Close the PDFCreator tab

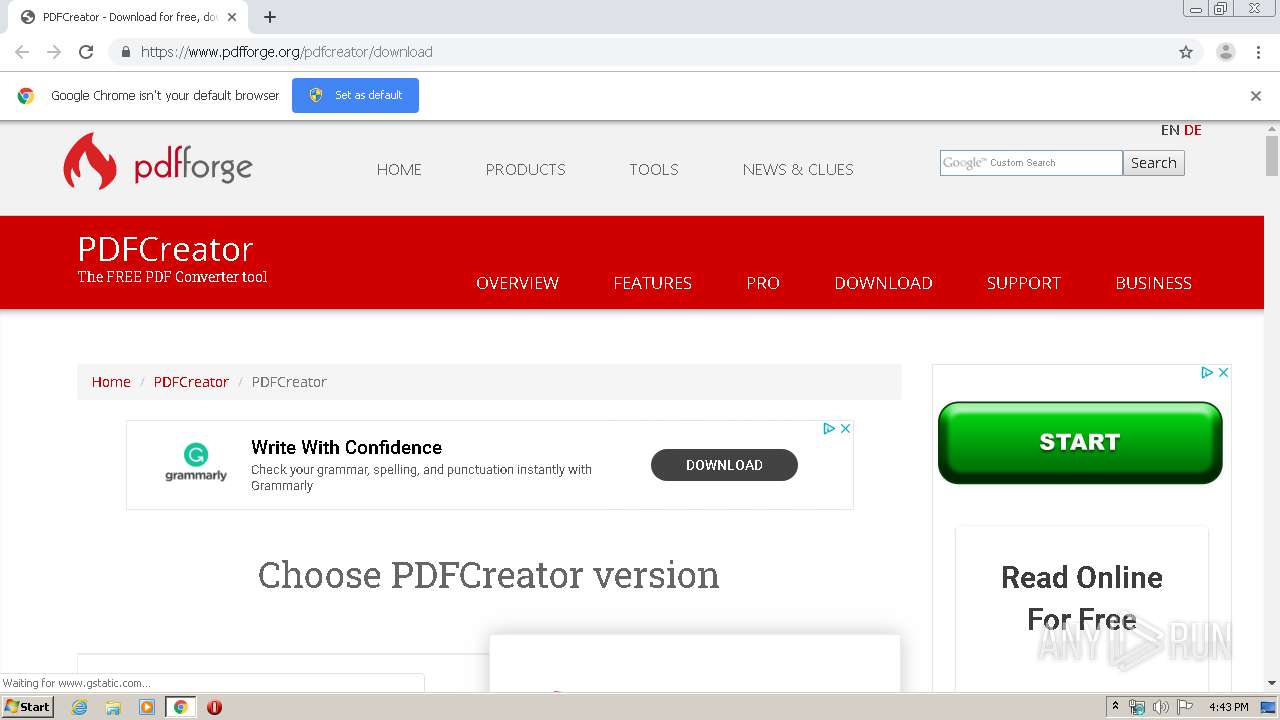tap(232, 17)
